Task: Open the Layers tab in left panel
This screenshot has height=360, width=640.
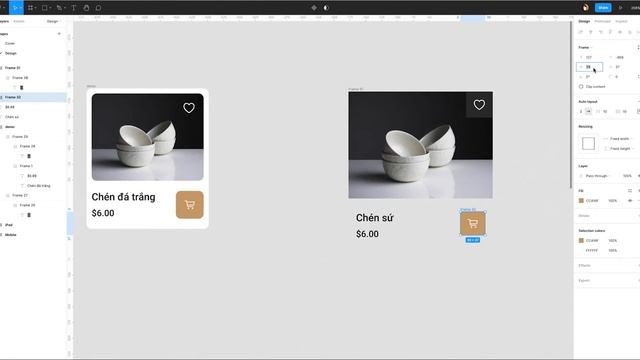Action: 4,21
